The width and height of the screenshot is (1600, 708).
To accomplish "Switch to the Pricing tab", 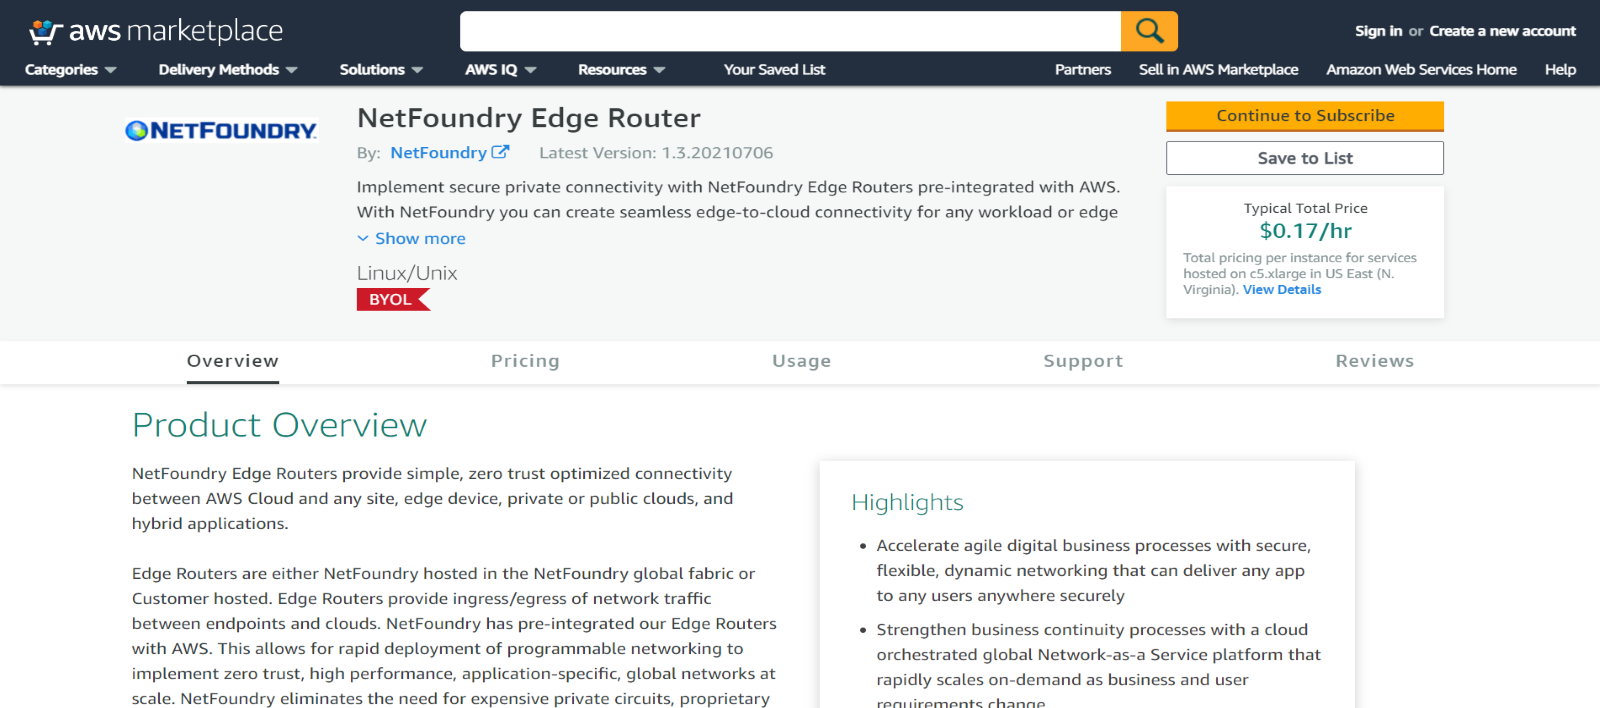I will 525,361.
